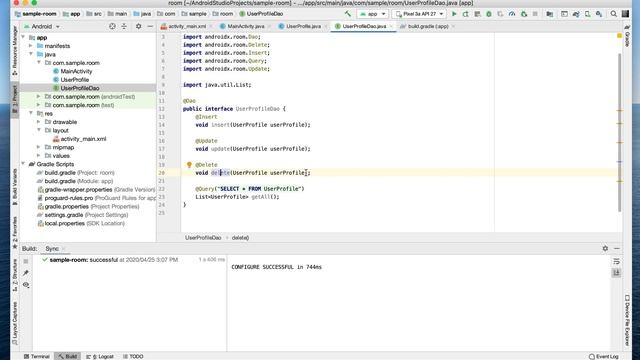Hide the Build panel with minus icon
The image size is (640, 360).
pyautogui.click(x=617, y=248)
